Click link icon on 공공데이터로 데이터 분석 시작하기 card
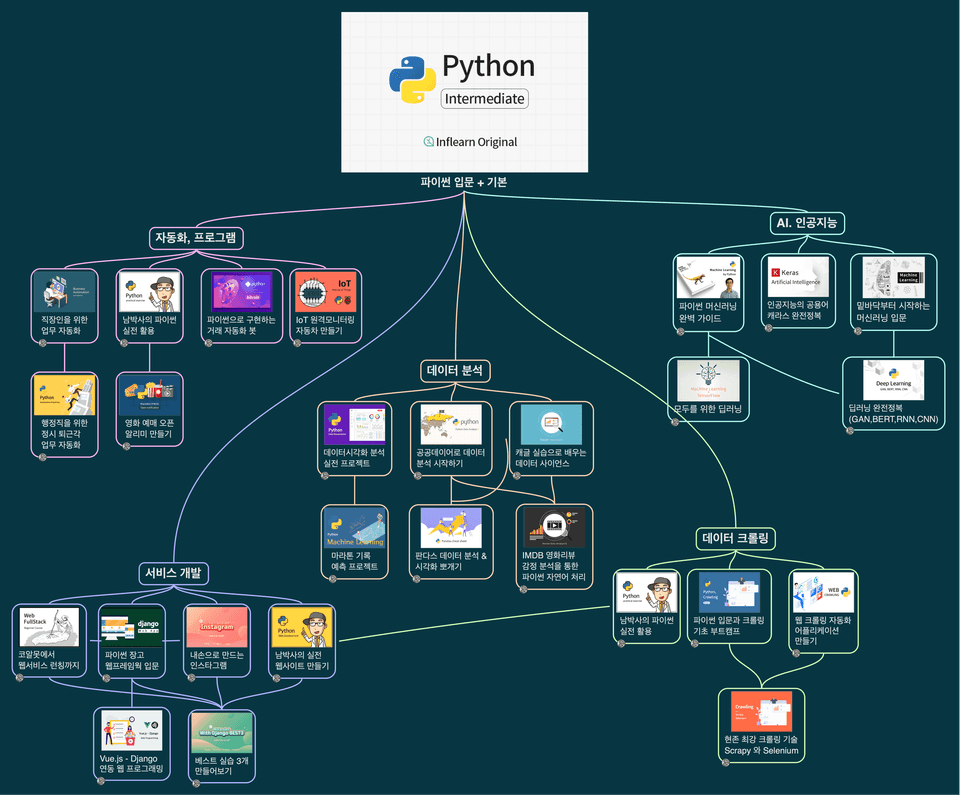Viewport: 960px width, 795px height. pos(418,475)
